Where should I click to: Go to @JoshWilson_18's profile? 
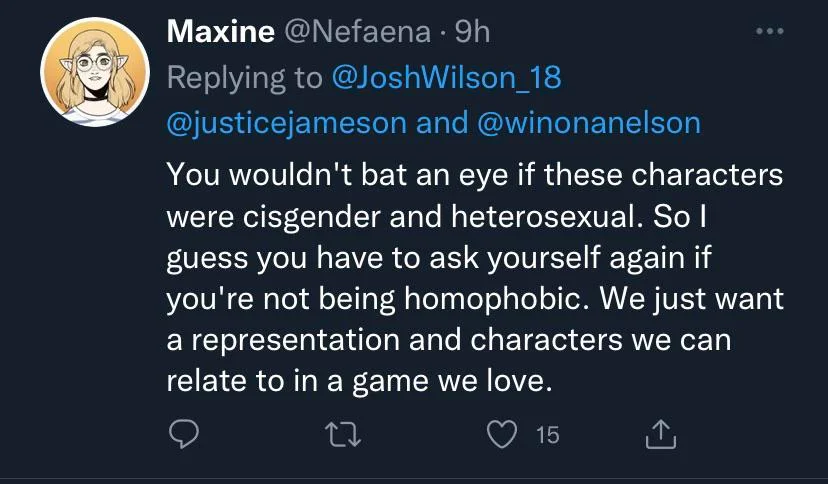coord(446,78)
